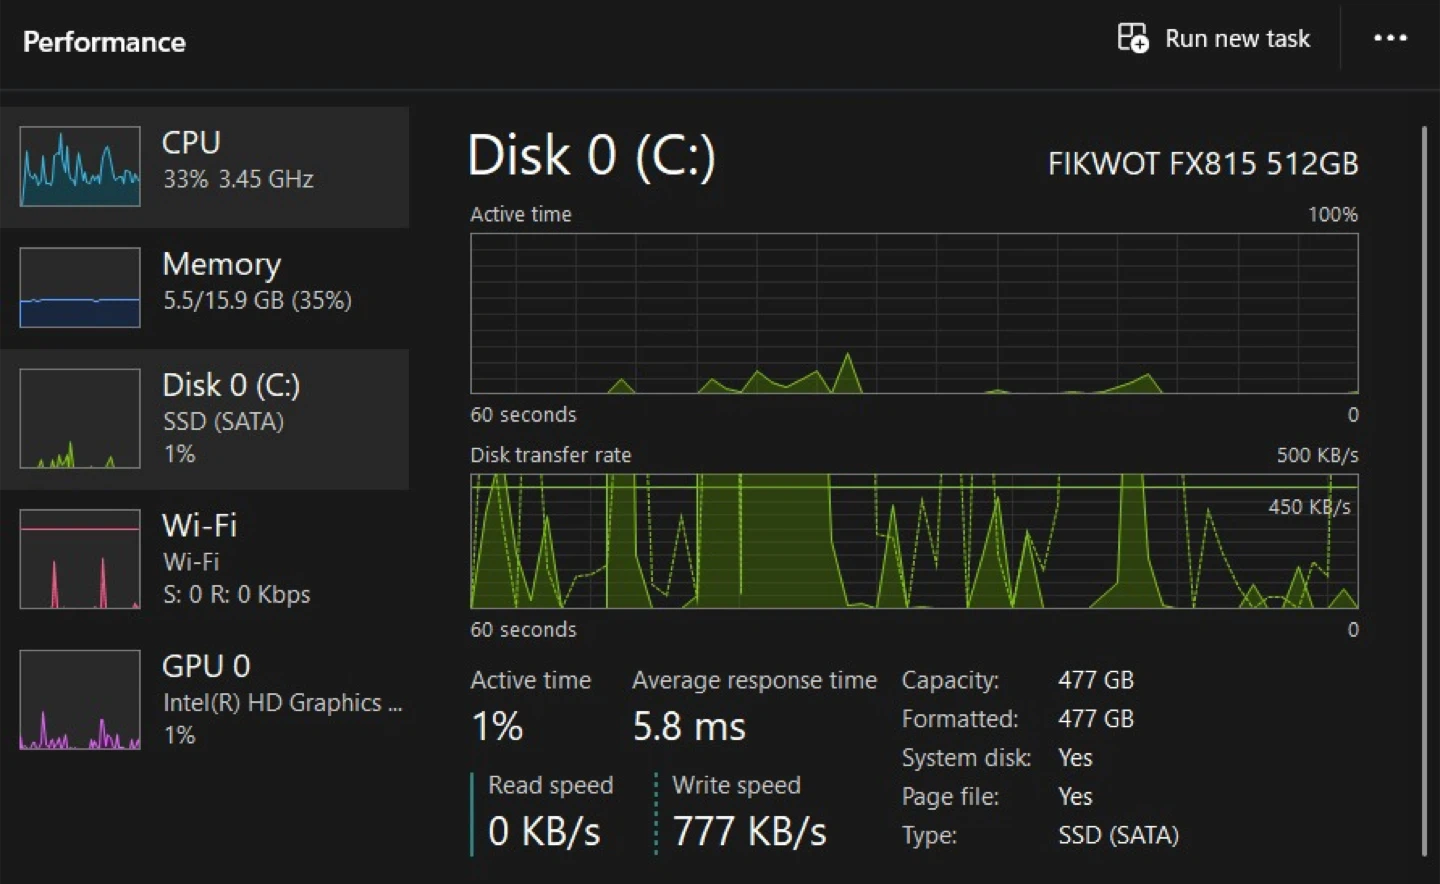Screen dimensions: 1440x884
Task: Open the CPU performance entry
Action: [238, 160]
